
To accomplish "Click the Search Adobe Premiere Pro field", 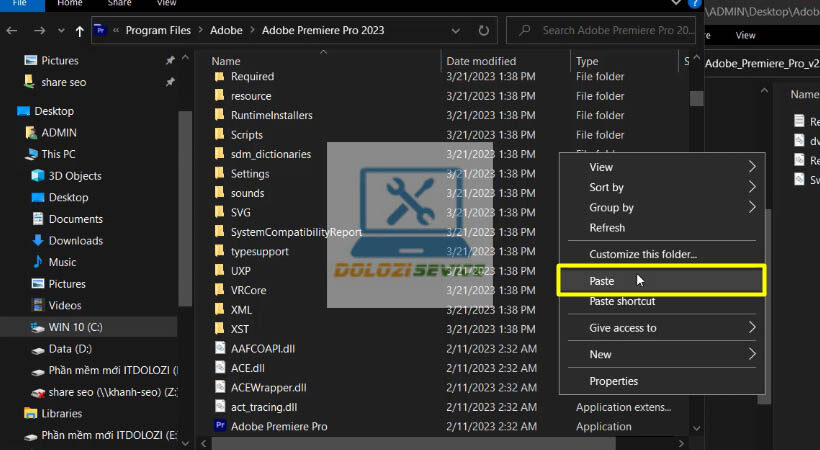I will 601,30.
